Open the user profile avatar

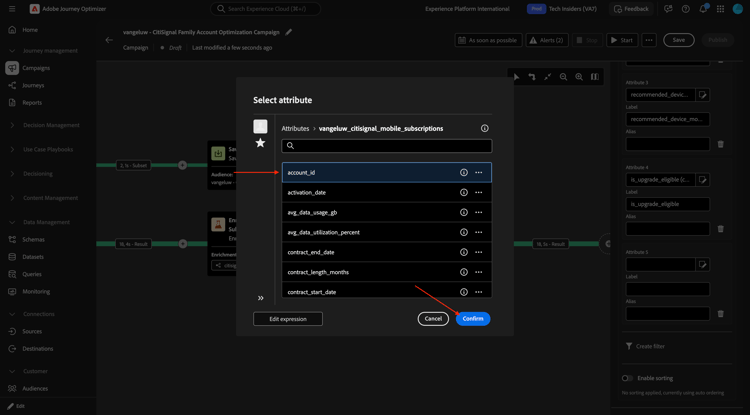tap(738, 9)
